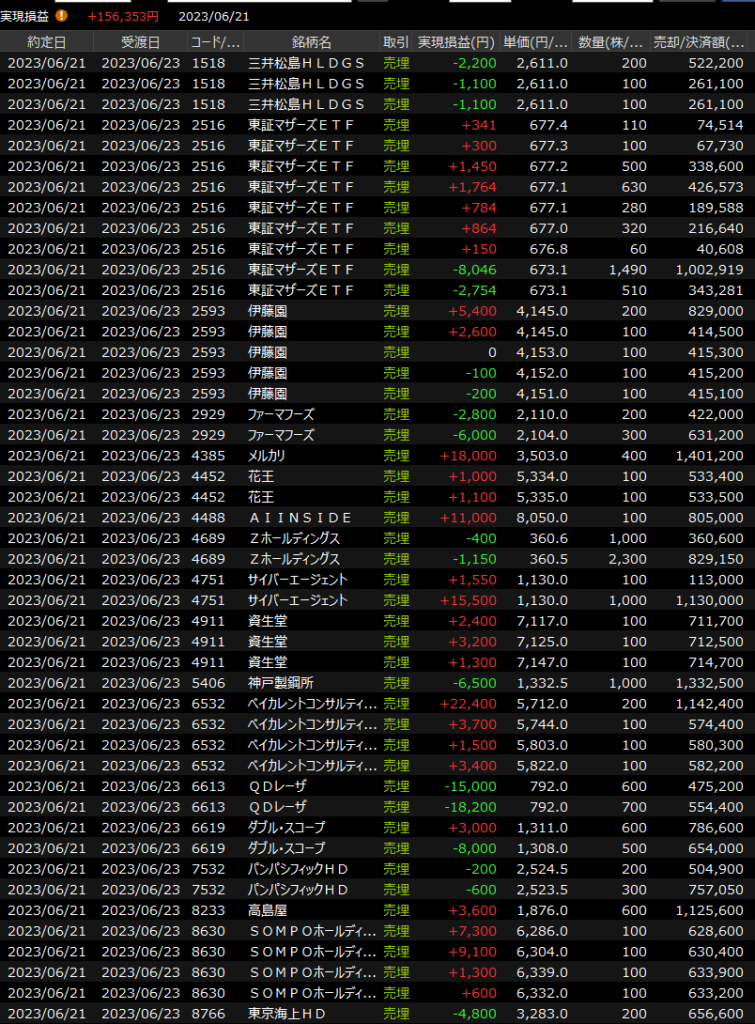Image resolution: width=755 pixels, height=1024 pixels.
Task: Sort by the 受渡日 column header
Action: point(141,42)
